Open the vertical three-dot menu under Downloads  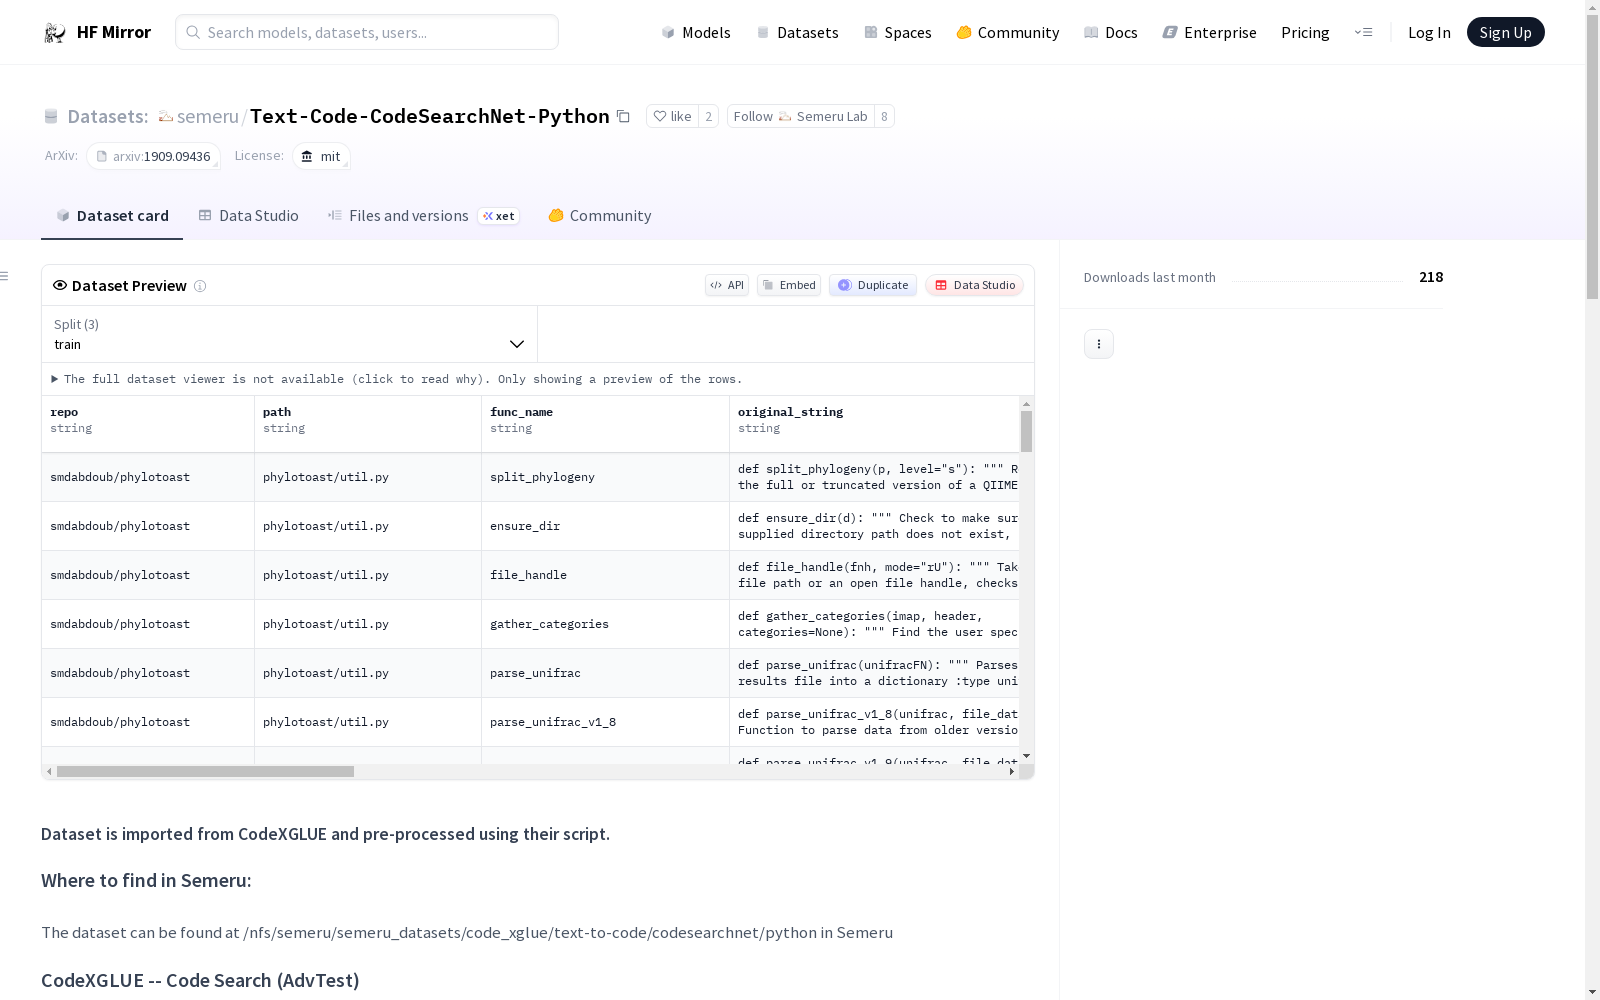click(1099, 344)
